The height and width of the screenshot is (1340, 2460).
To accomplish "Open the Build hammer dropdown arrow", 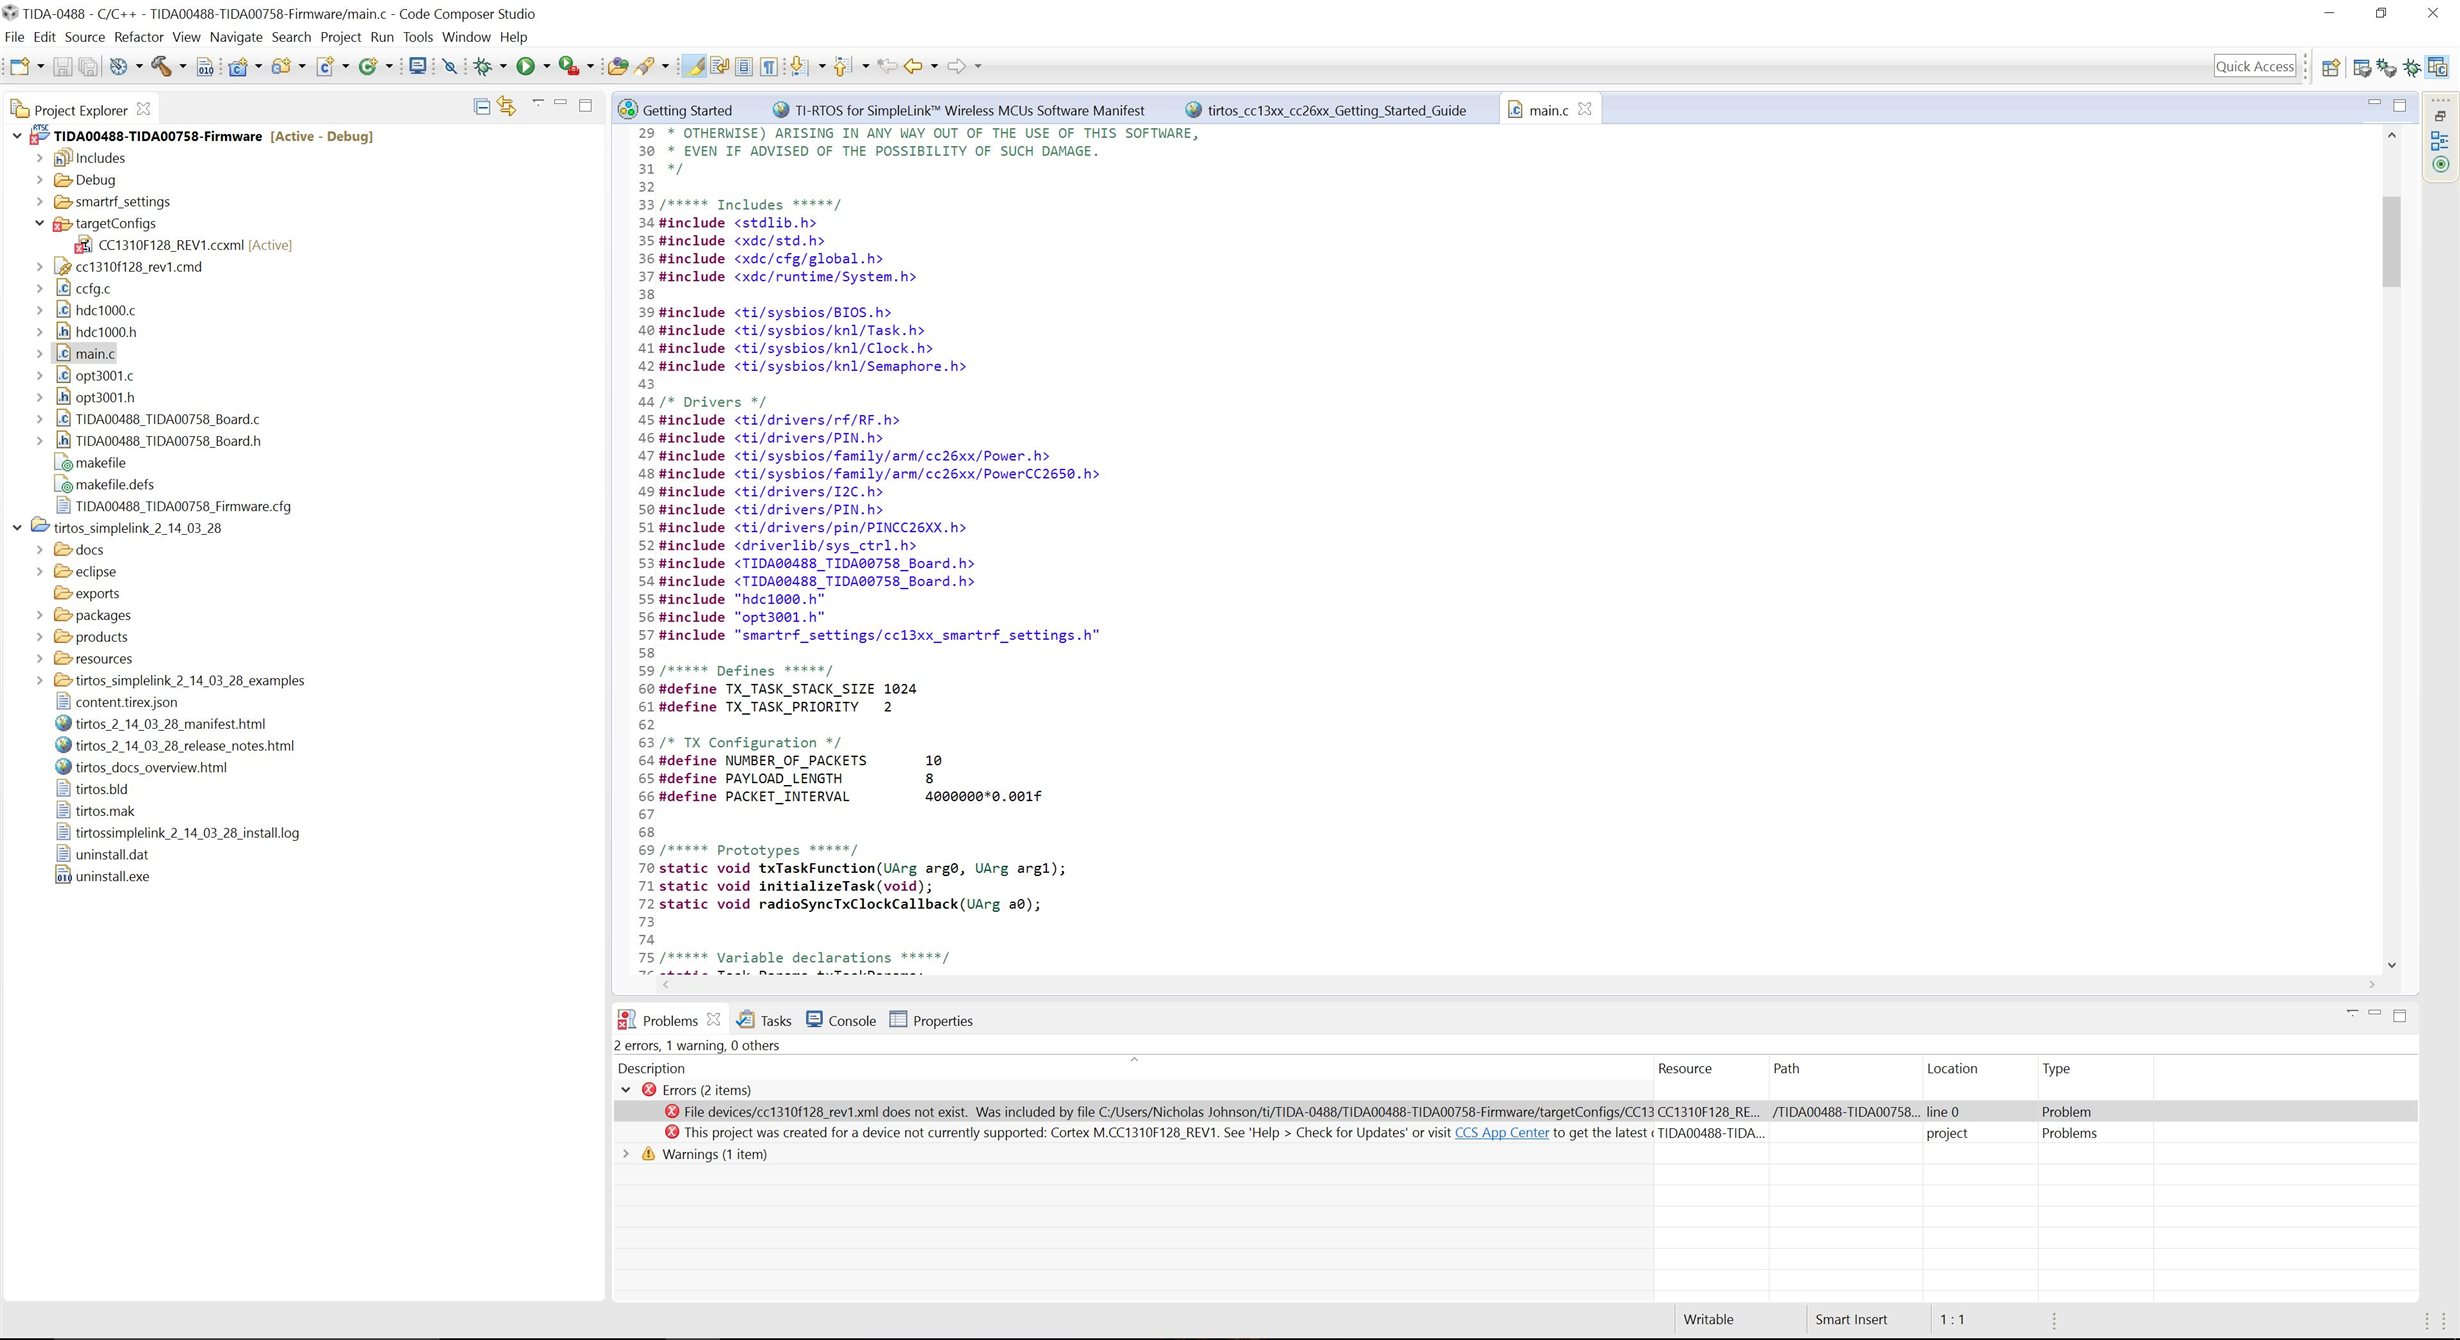I will coord(182,67).
